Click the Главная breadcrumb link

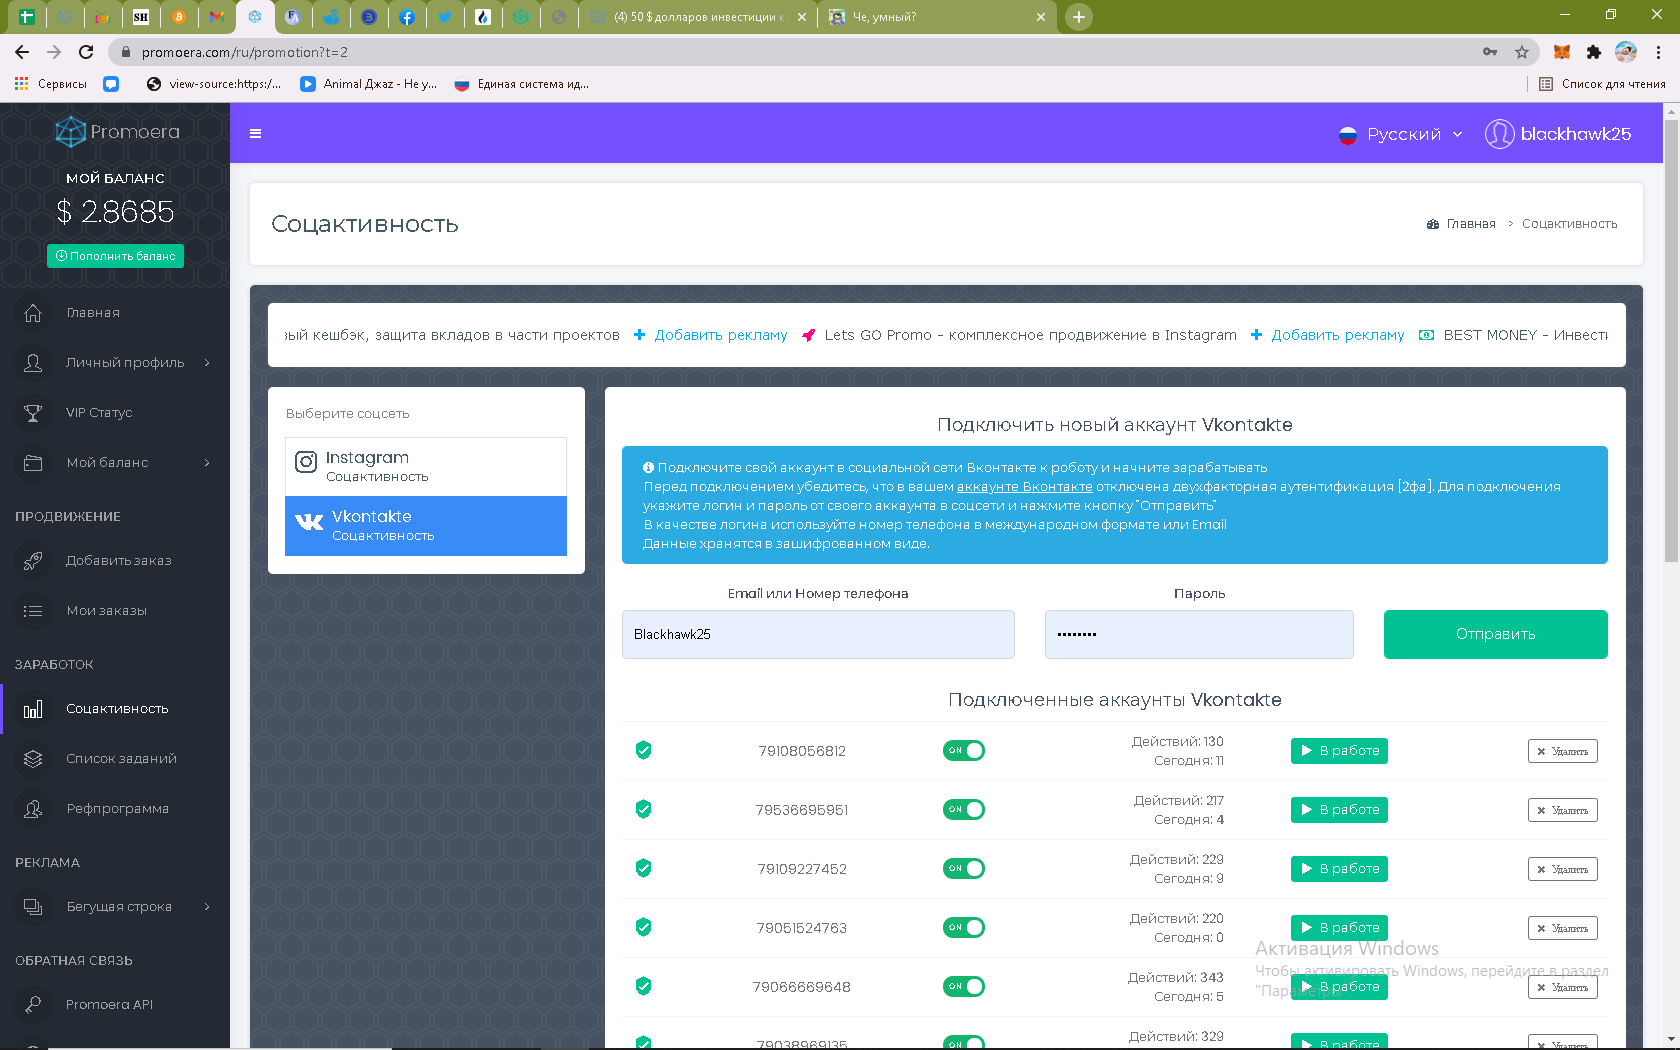tap(1461, 224)
